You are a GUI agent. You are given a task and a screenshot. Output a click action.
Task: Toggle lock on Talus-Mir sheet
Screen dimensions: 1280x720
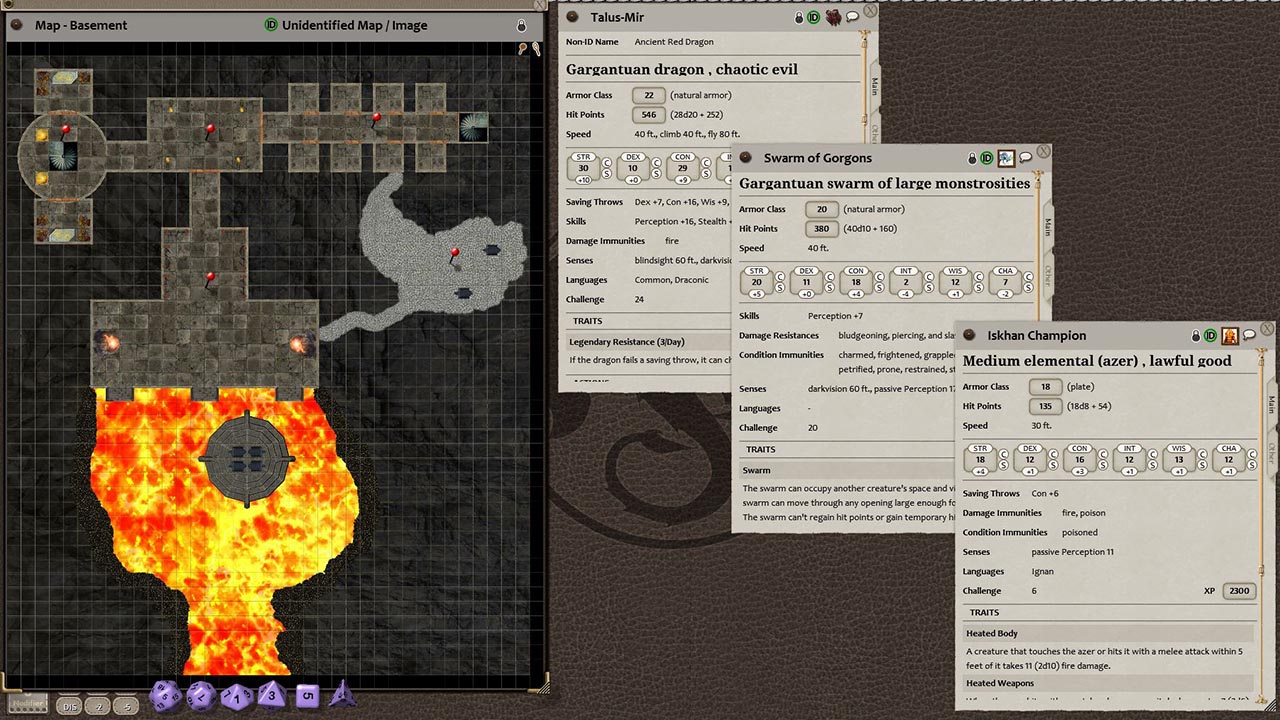pos(799,17)
